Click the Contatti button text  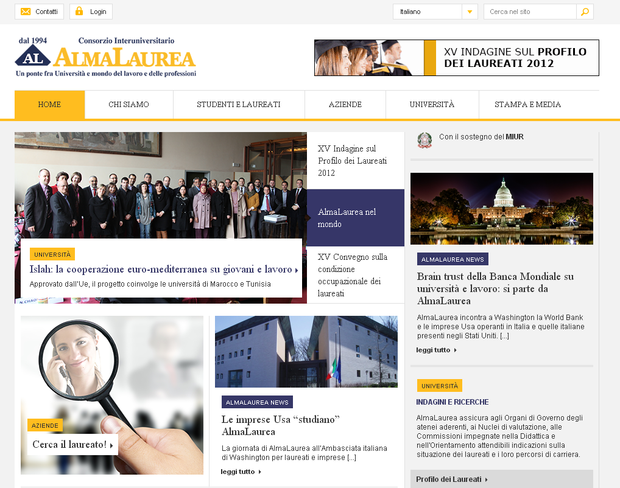(47, 11)
